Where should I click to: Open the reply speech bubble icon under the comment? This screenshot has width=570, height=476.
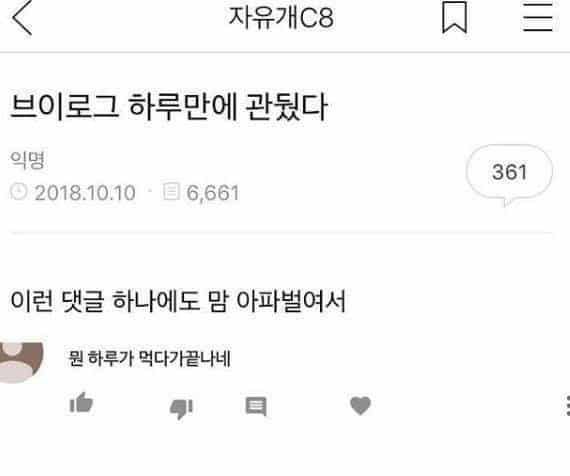(x=256, y=406)
